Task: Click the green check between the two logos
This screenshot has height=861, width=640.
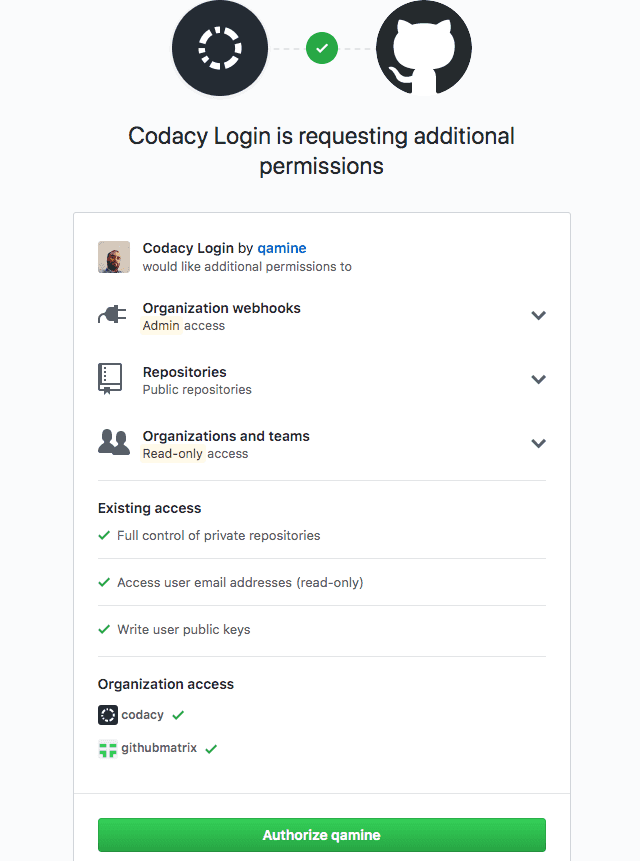Action: [321, 47]
